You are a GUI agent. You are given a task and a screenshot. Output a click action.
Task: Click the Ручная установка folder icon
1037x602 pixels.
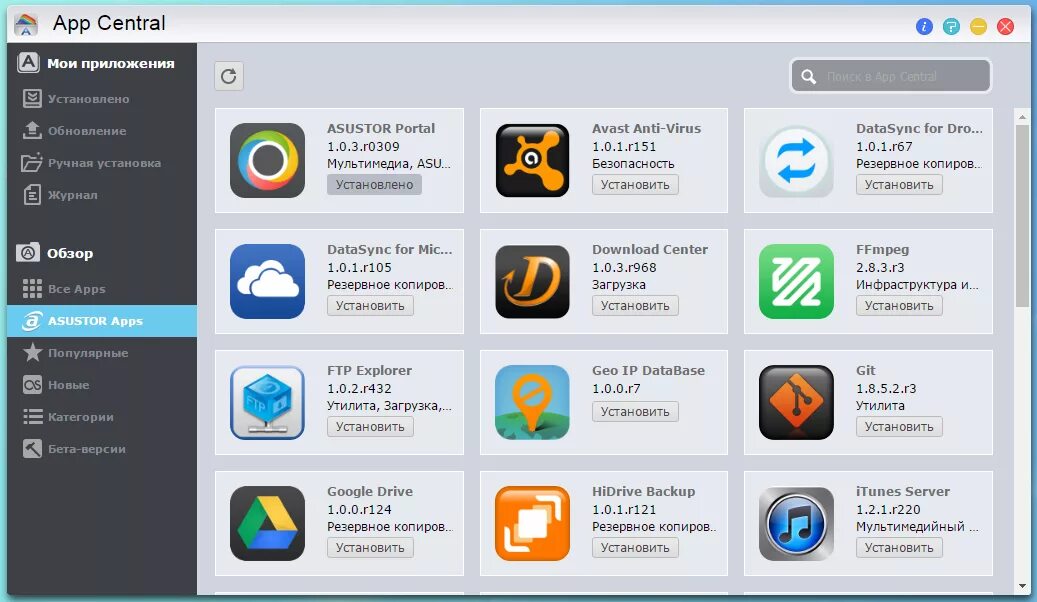(x=32, y=162)
